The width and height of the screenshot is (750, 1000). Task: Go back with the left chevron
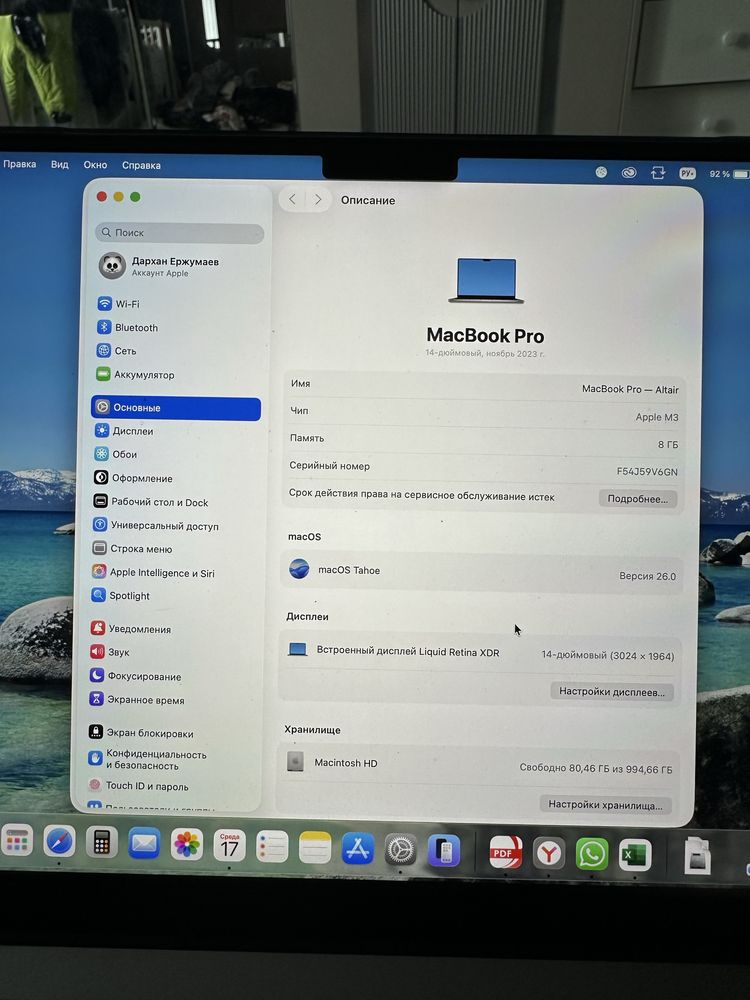tap(292, 199)
